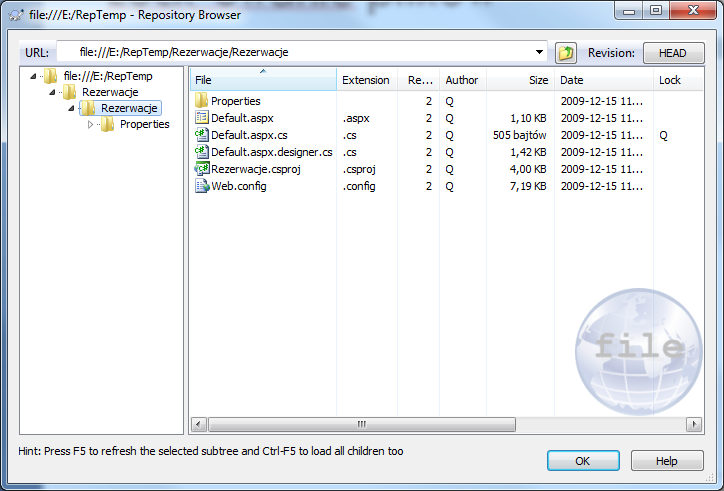The height and width of the screenshot is (491, 724).
Task: Click the Rezerwacje.csproj project icon
Action: [202, 169]
